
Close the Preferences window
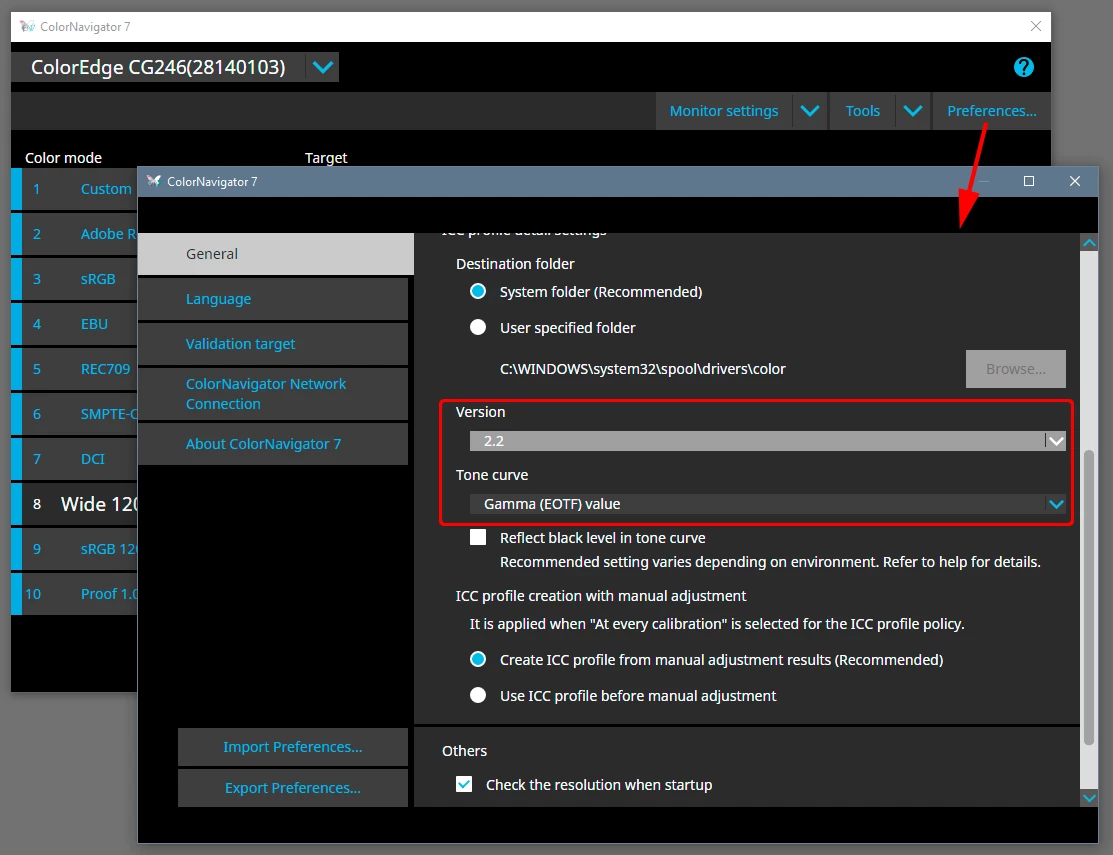[x=1075, y=181]
